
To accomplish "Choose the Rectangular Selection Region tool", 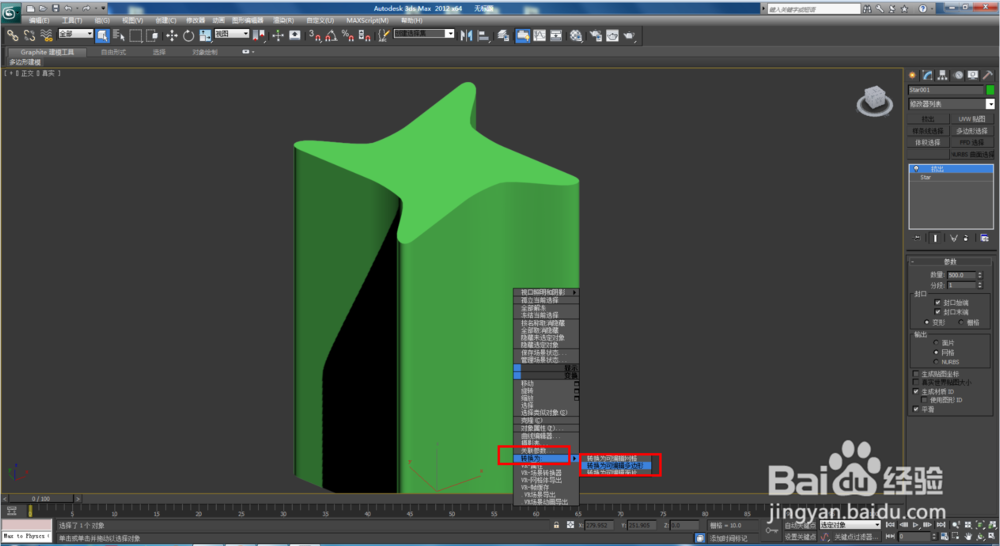I will tap(136, 36).
